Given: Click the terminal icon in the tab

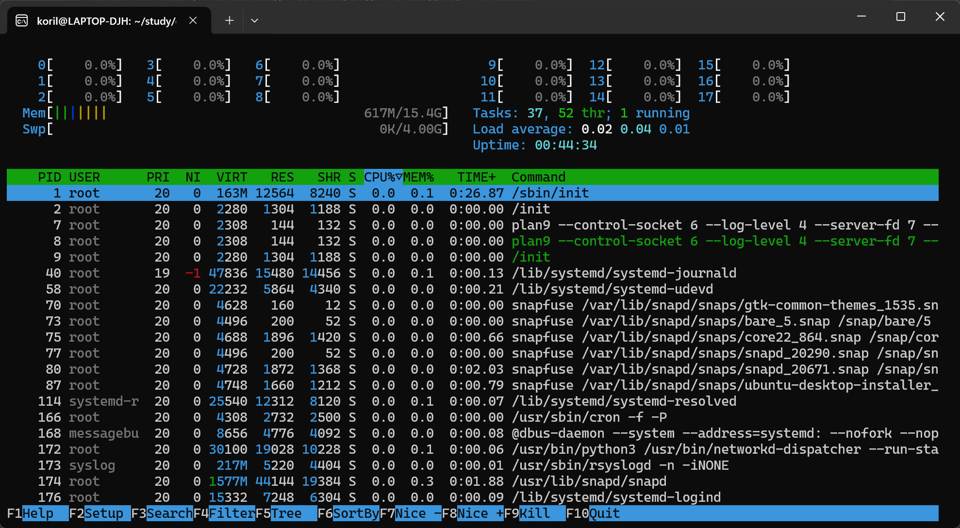Looking at the screenshot, I should [22, 20].
